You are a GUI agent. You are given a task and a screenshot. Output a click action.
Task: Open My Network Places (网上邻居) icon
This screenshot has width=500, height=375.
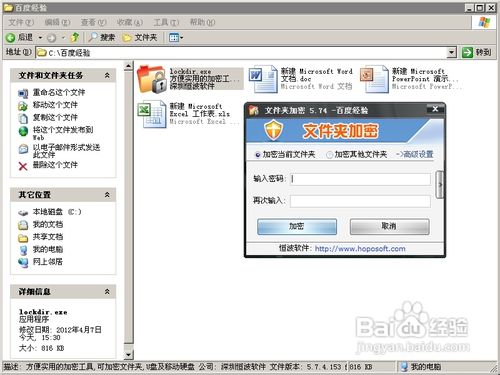[x=23, y=263]
